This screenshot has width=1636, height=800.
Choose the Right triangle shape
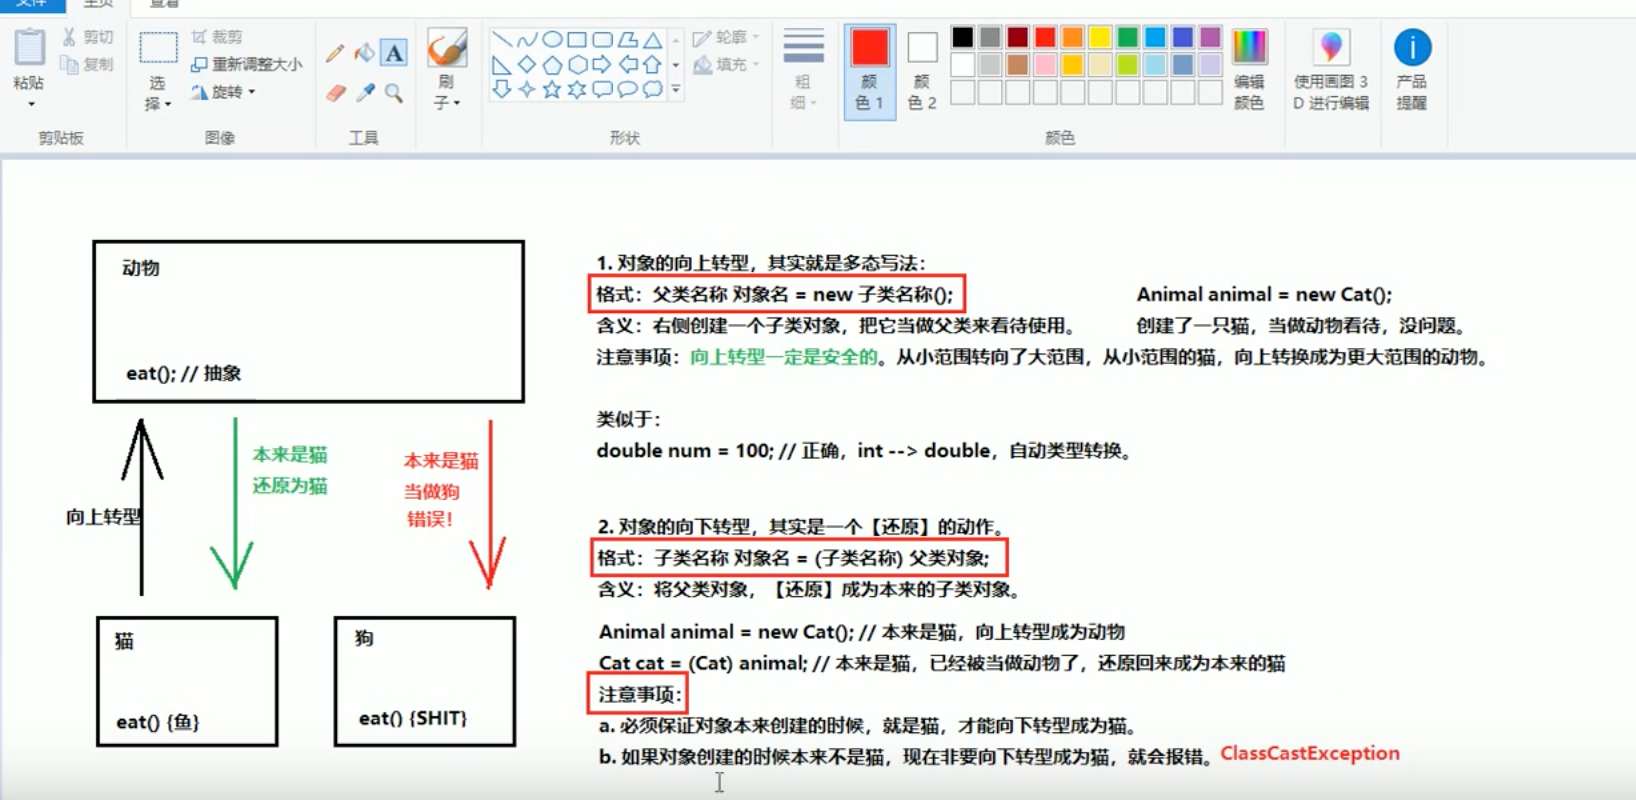[x=502, y=65]
